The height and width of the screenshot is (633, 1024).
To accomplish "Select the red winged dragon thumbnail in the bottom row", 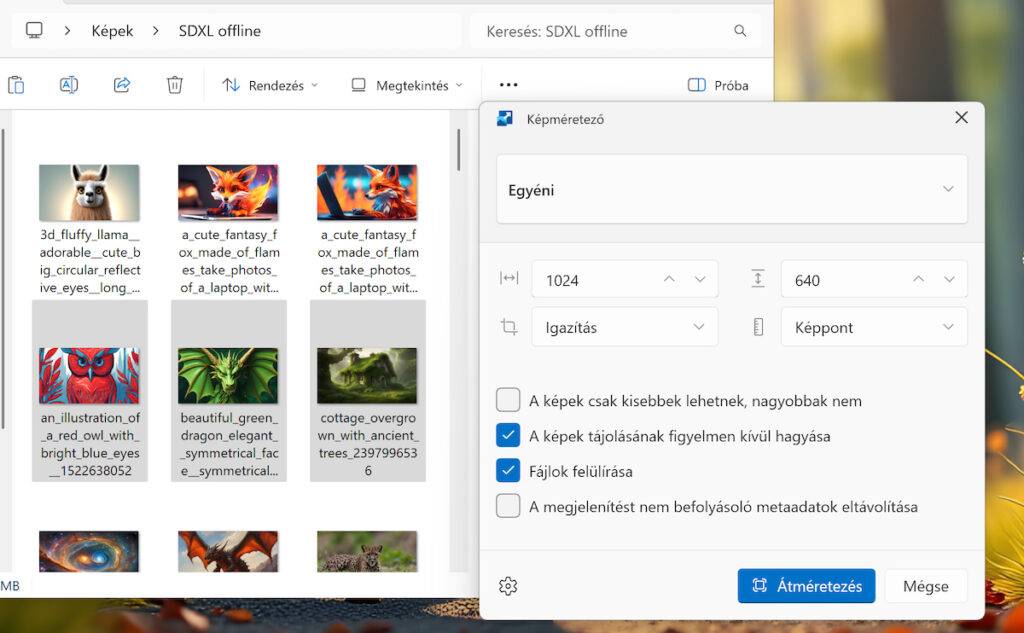I will [228, 551].
